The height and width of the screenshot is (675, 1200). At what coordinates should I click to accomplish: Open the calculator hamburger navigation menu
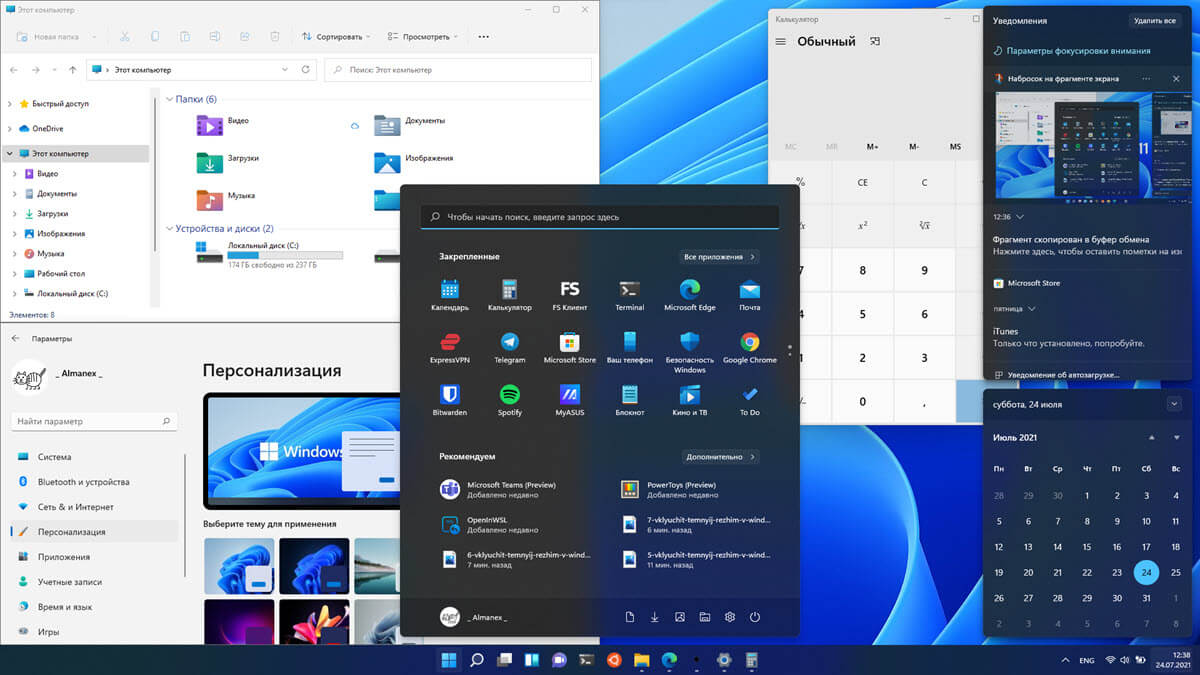coord(781,42)
